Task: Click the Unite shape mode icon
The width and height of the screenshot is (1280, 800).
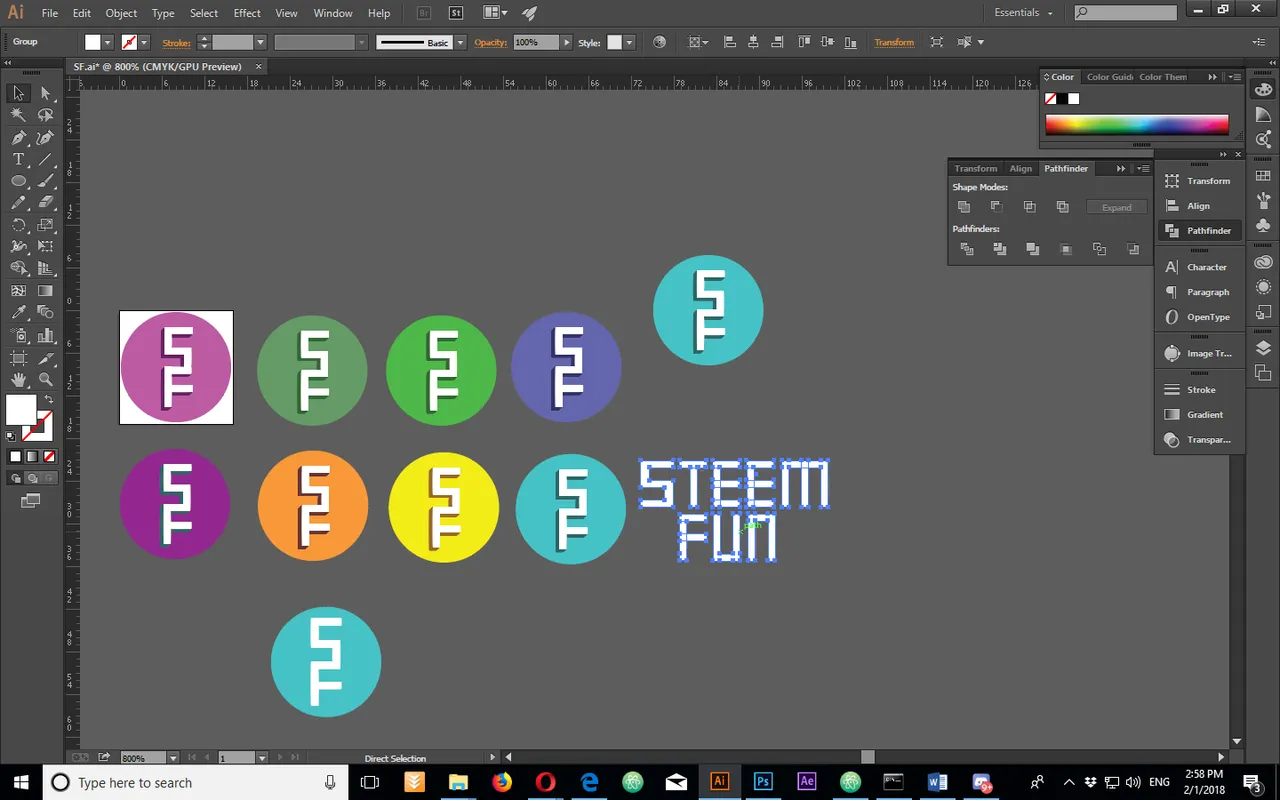Action: 964,207
